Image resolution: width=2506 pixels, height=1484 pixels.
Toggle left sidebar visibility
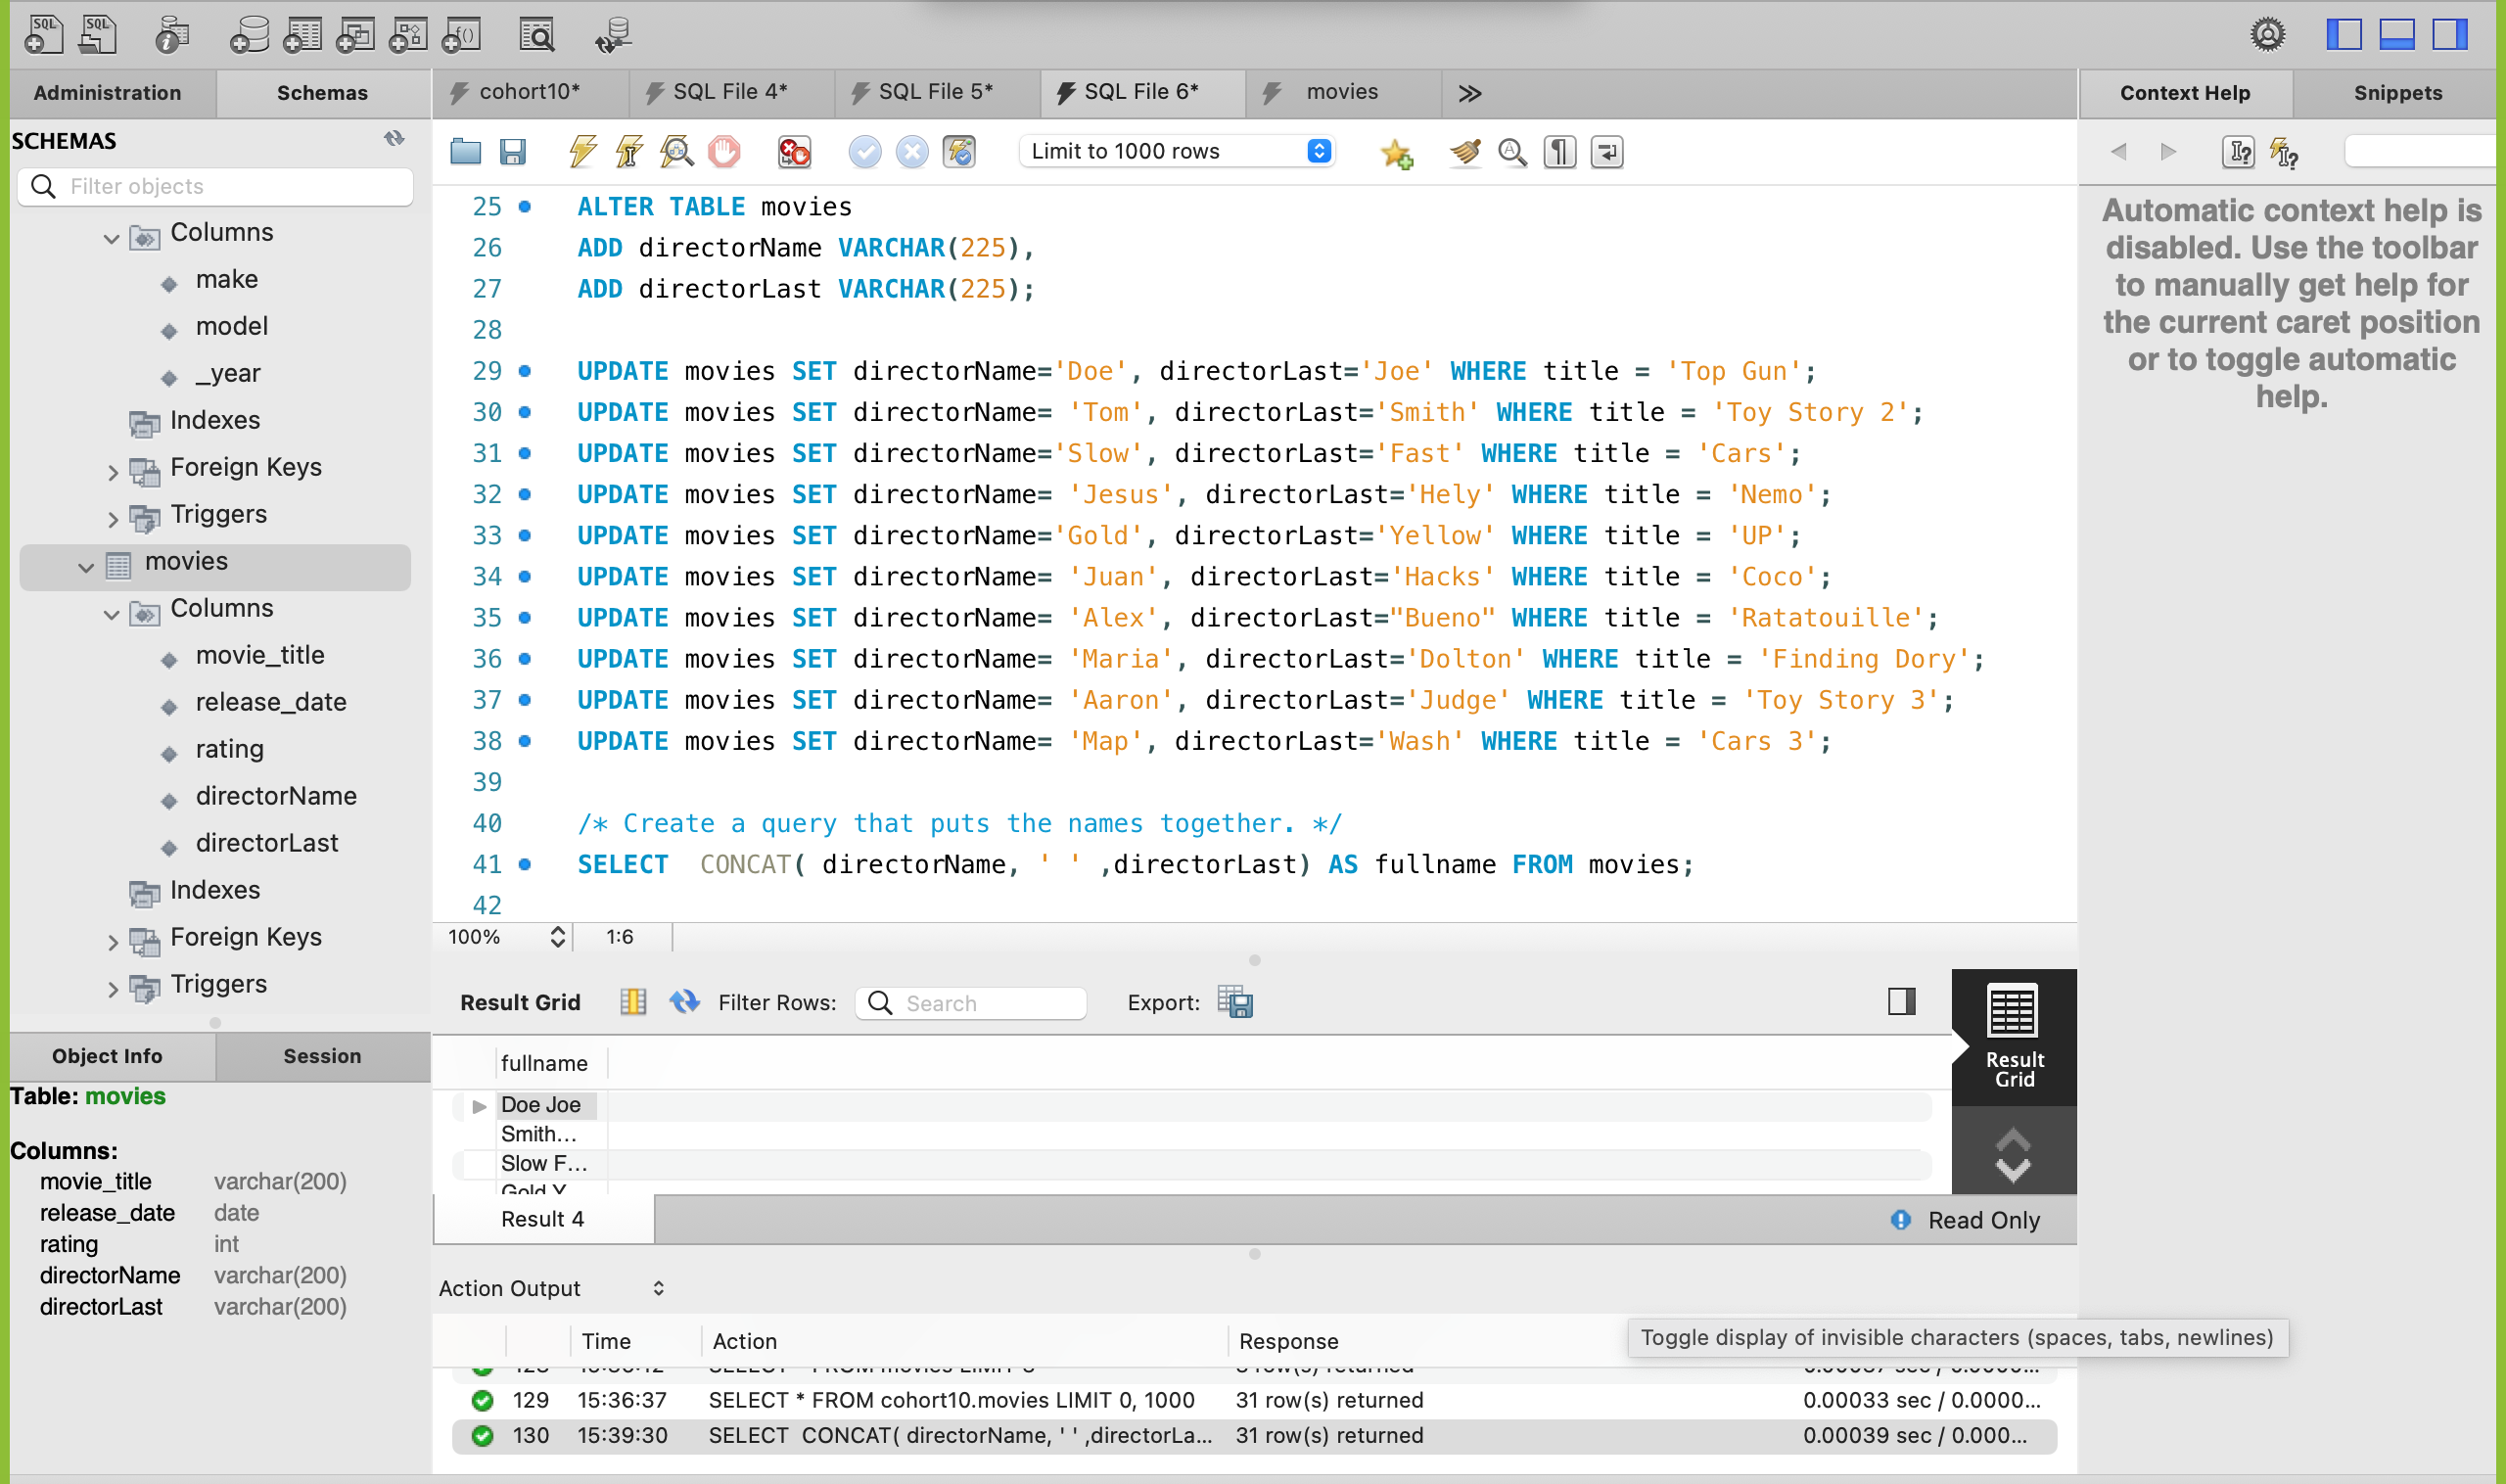click(x=2344, y=35)
